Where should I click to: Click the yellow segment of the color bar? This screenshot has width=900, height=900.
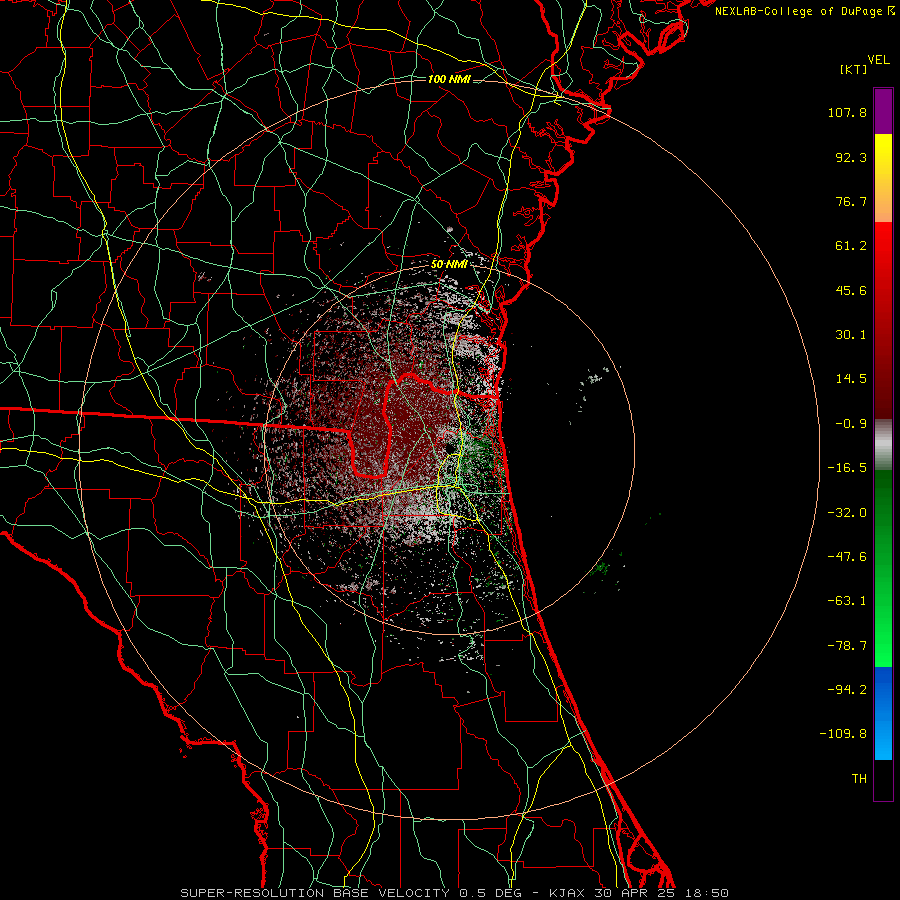[883, 178]
